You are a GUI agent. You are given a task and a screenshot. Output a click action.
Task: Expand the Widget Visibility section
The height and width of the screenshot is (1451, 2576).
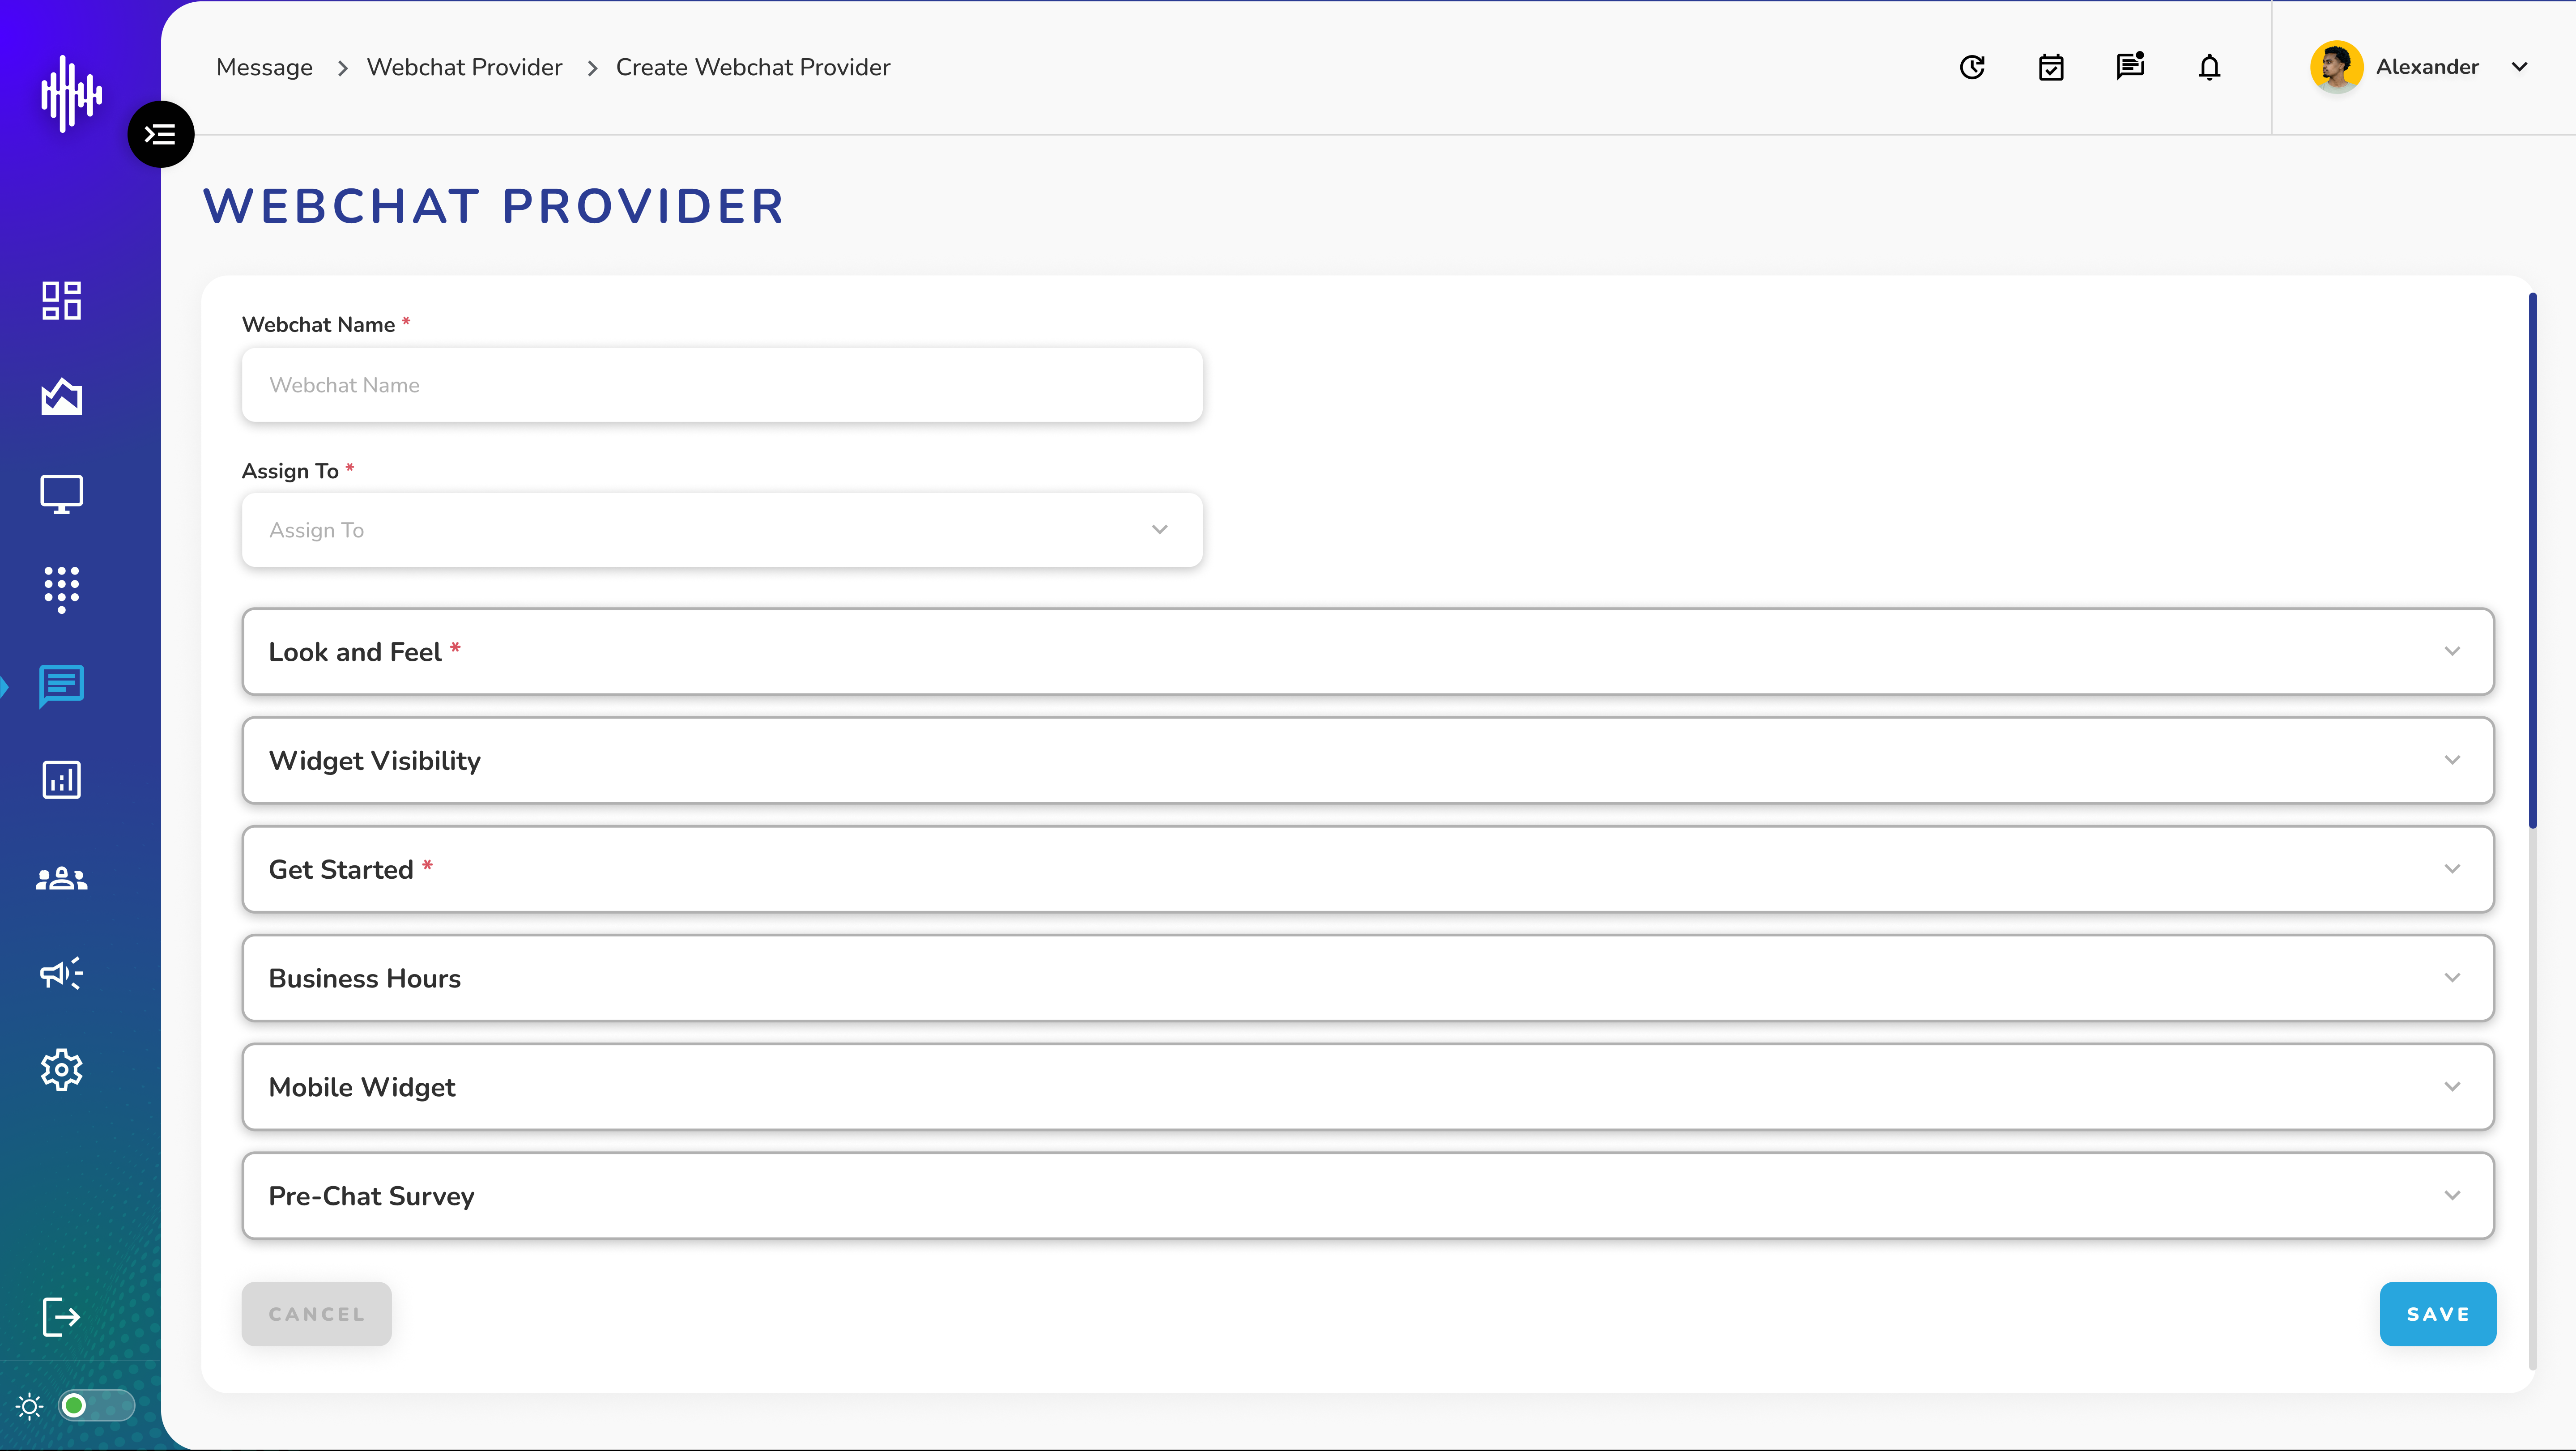(1368, 760)
